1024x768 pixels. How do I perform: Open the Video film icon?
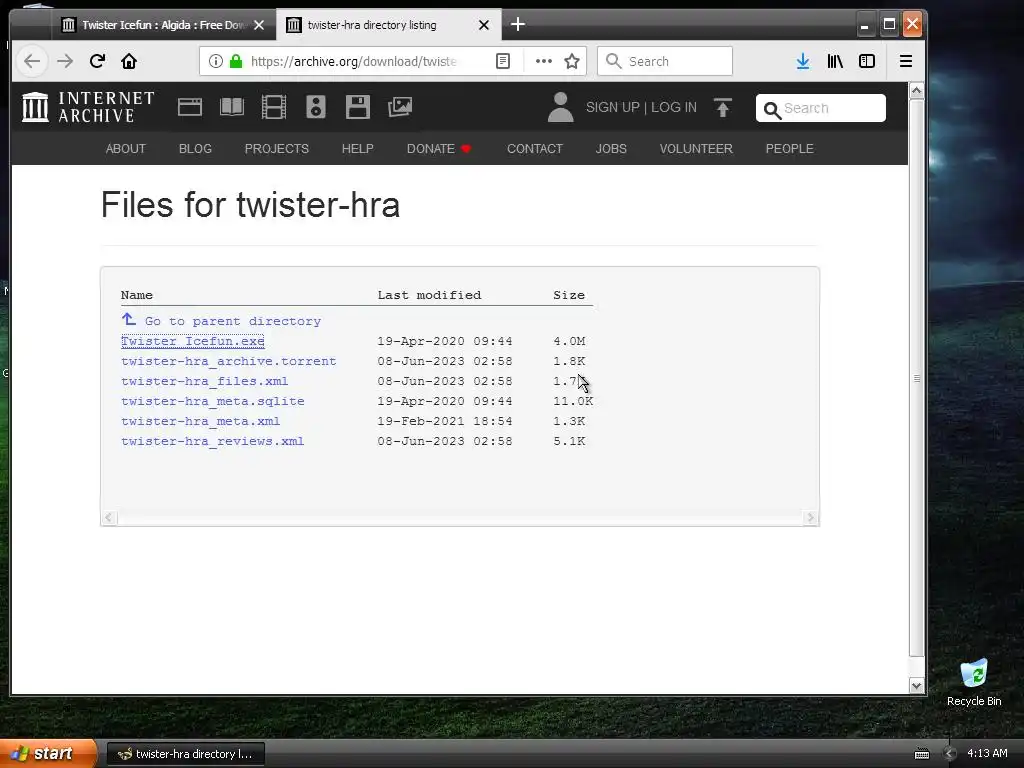point(274,107)
